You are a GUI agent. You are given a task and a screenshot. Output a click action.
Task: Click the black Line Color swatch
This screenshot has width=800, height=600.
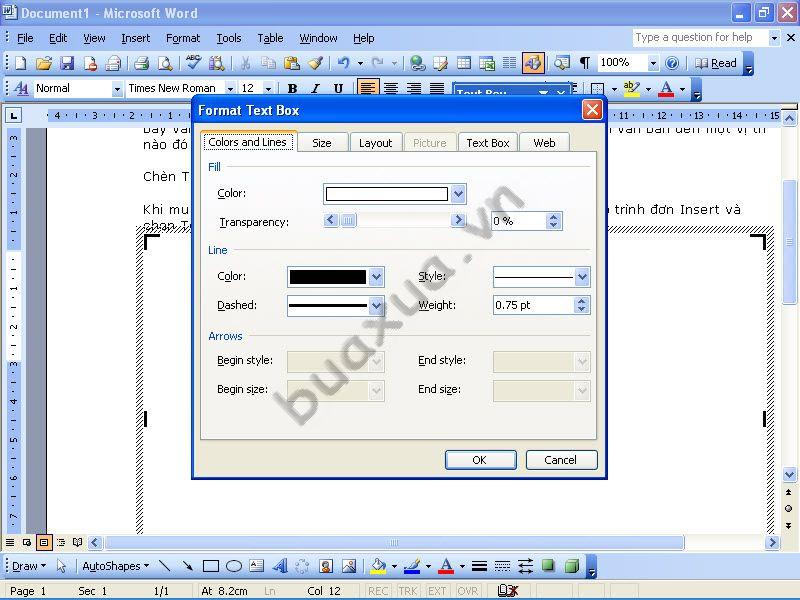pyautogui.click(x=328, y=277)
